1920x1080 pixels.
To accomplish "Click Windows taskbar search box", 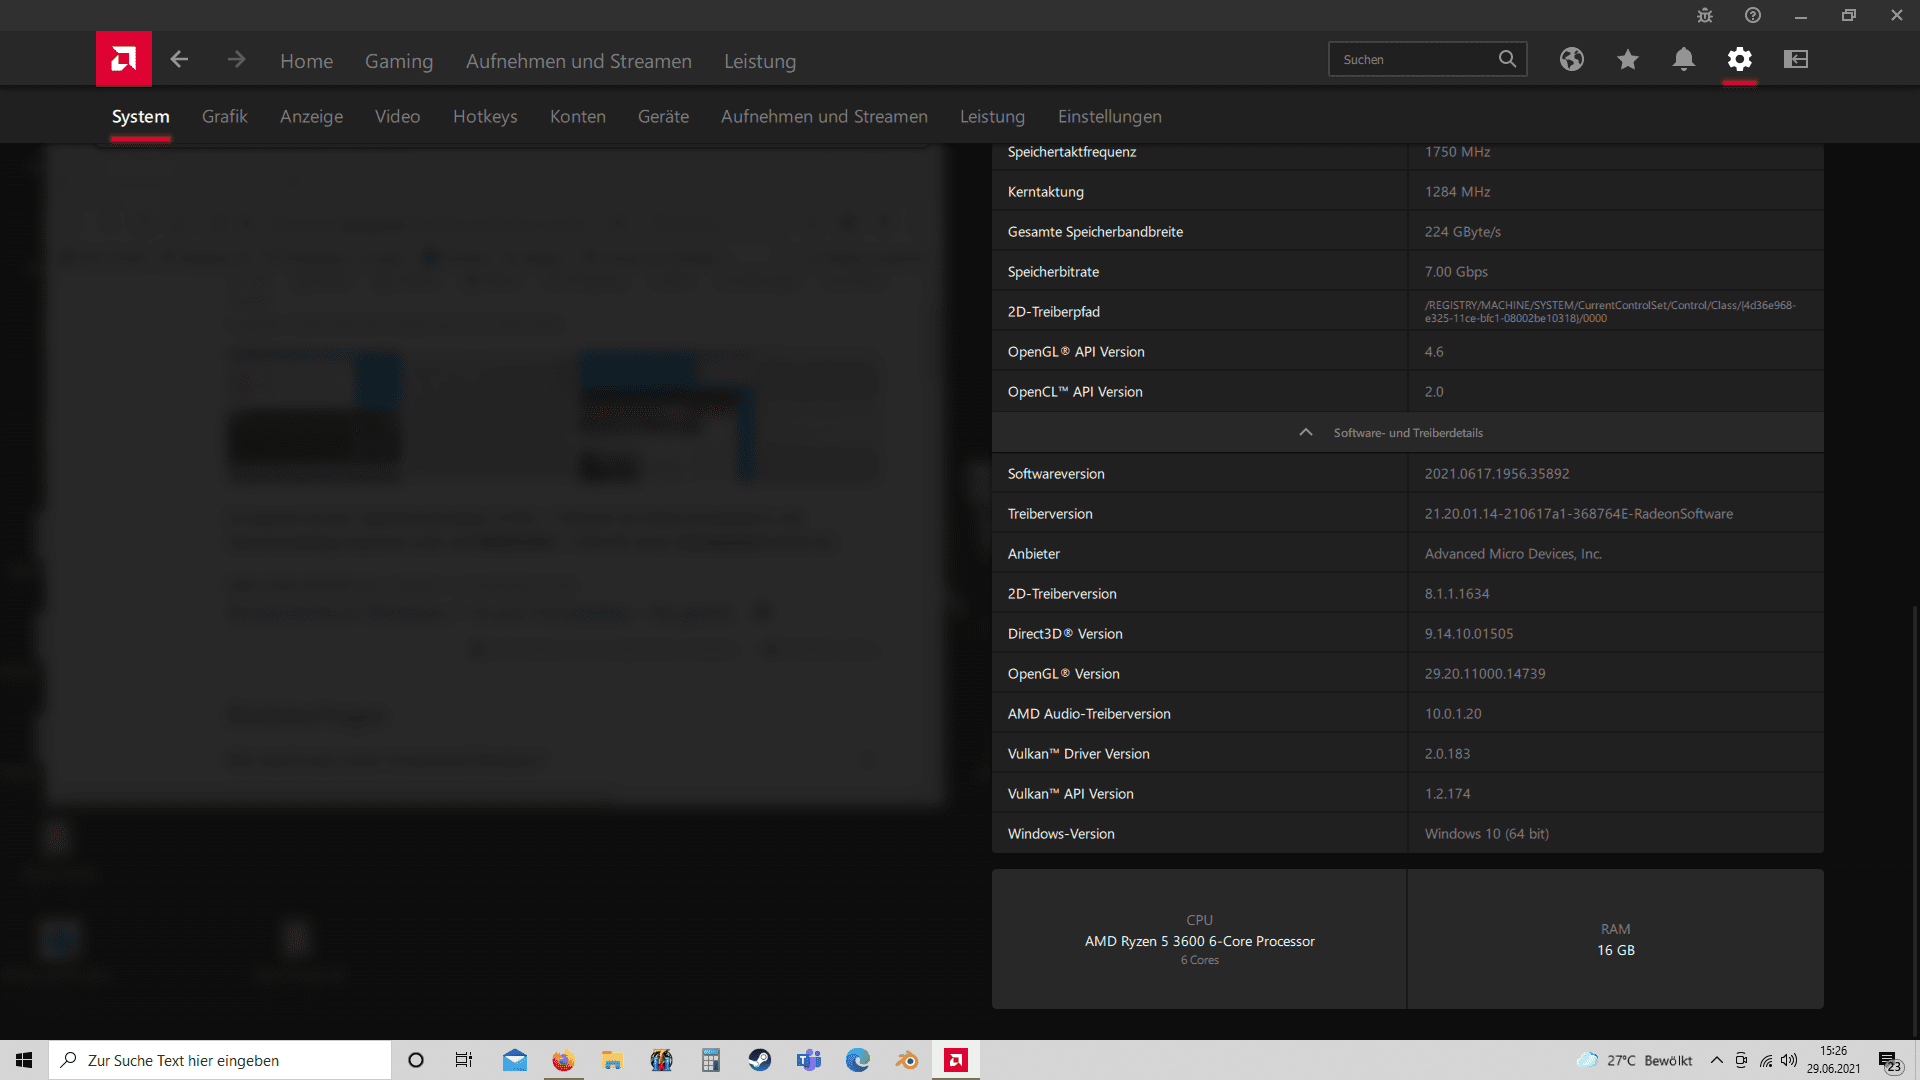I will point(220,1060).
